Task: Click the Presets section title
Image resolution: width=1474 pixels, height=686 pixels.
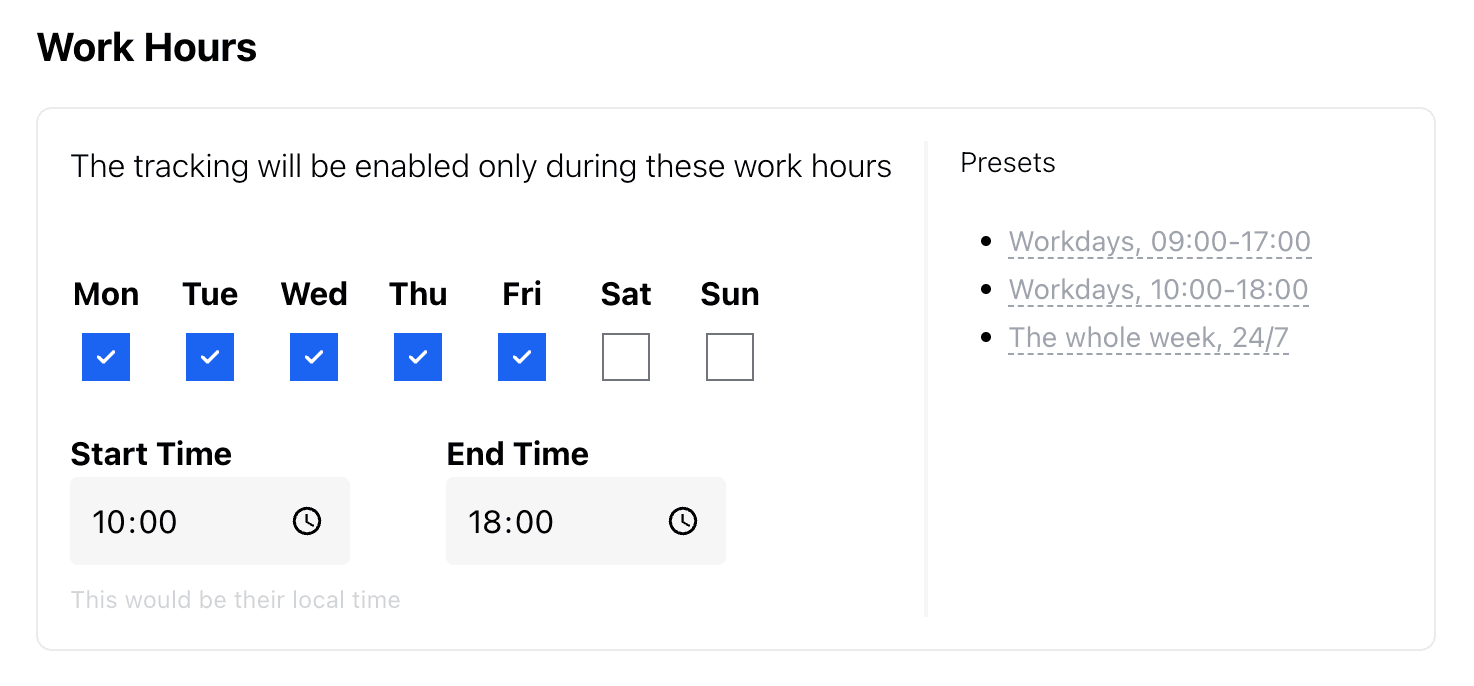Action: 1007,162
